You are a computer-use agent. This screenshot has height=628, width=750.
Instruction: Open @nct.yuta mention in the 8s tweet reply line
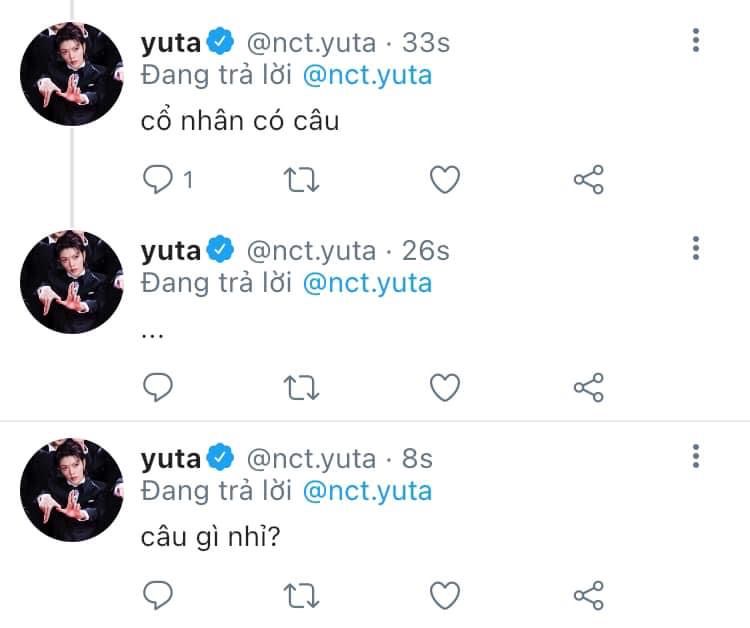(x=366, y=491)
